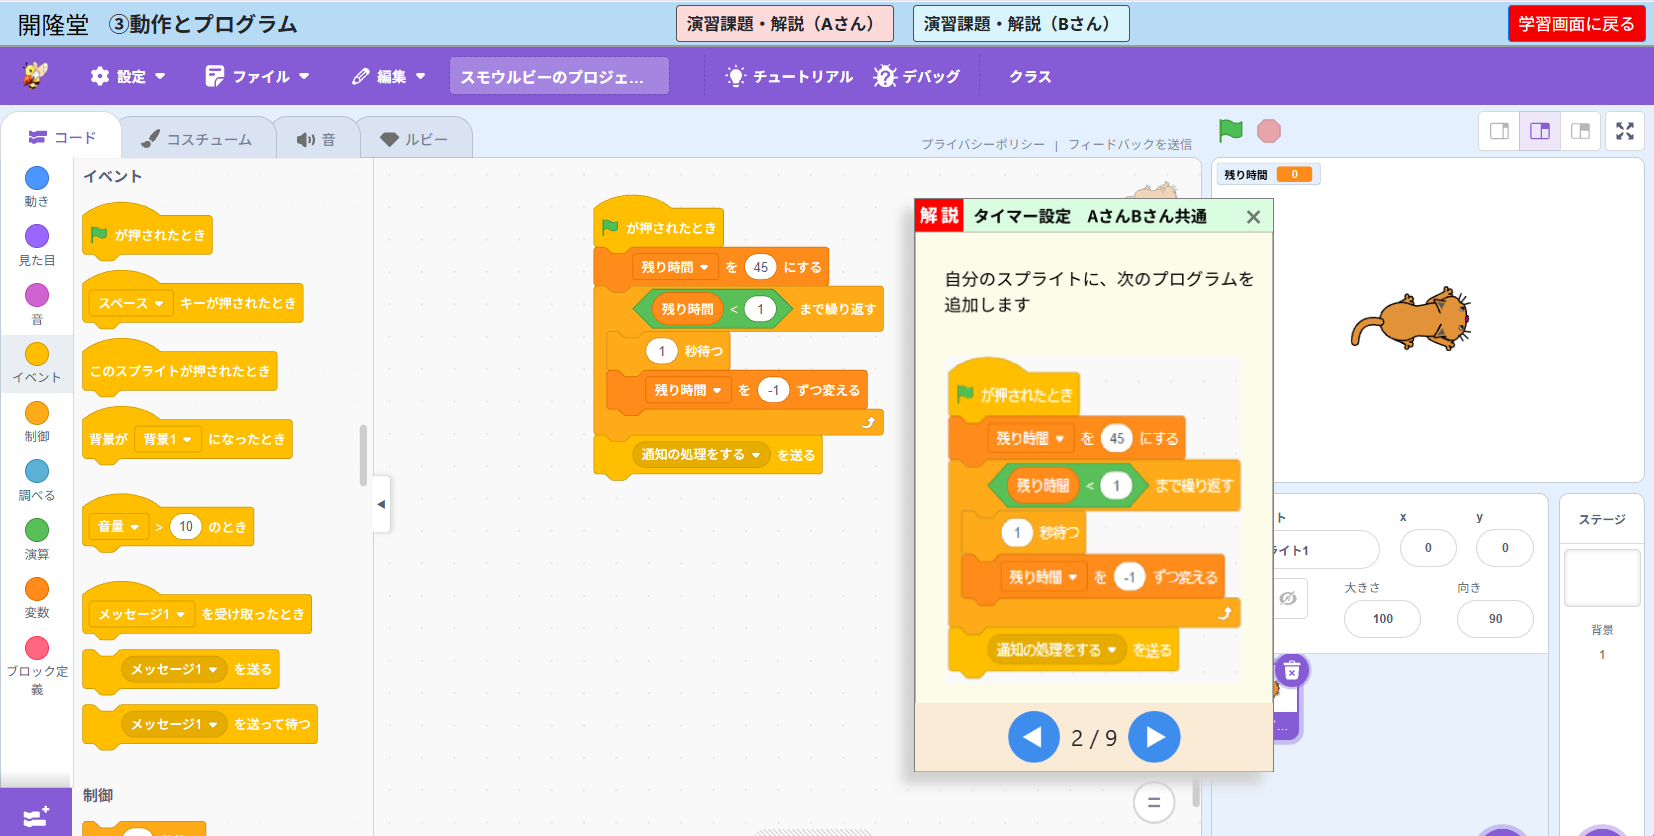Image resolution: width=1654 pixels, height=836 pixels.
Task: Select the 動き block category
Action: 37,186
